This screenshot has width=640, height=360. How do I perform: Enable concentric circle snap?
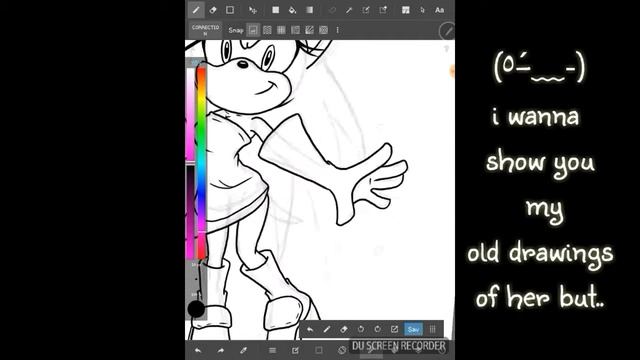click(323, 30)
